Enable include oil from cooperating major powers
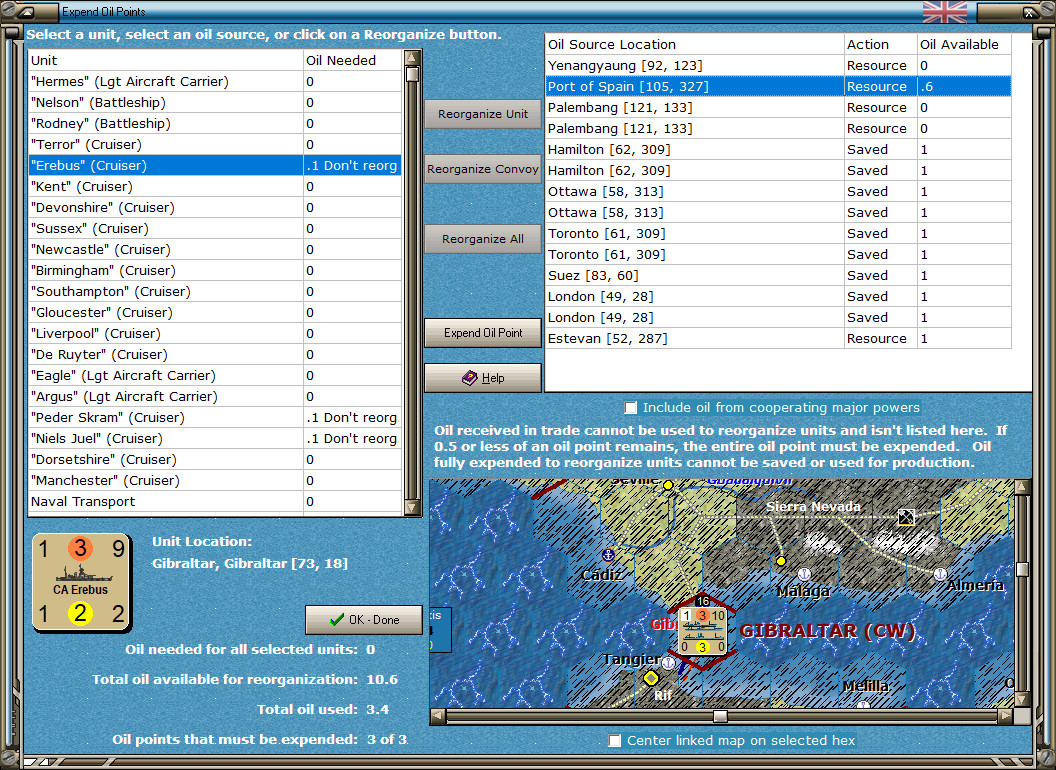 point(630,408)
